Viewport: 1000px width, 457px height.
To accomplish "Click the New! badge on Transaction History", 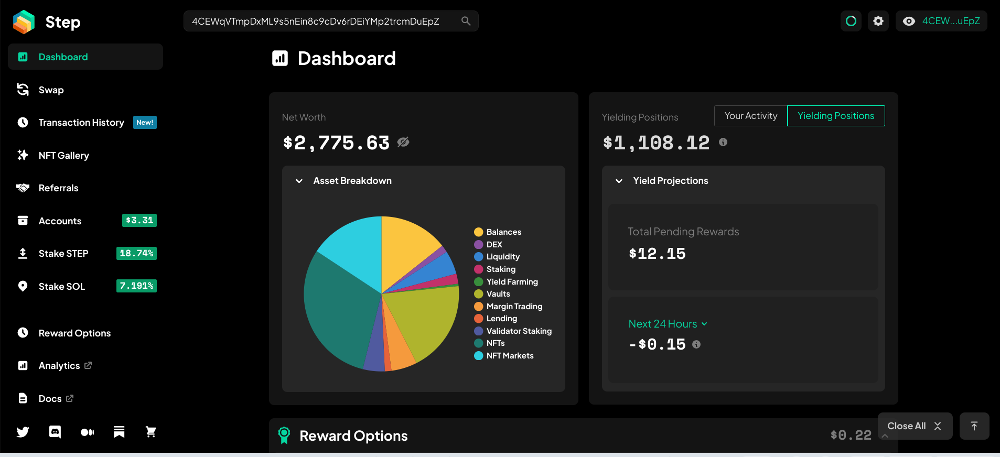I will [145, 122].
